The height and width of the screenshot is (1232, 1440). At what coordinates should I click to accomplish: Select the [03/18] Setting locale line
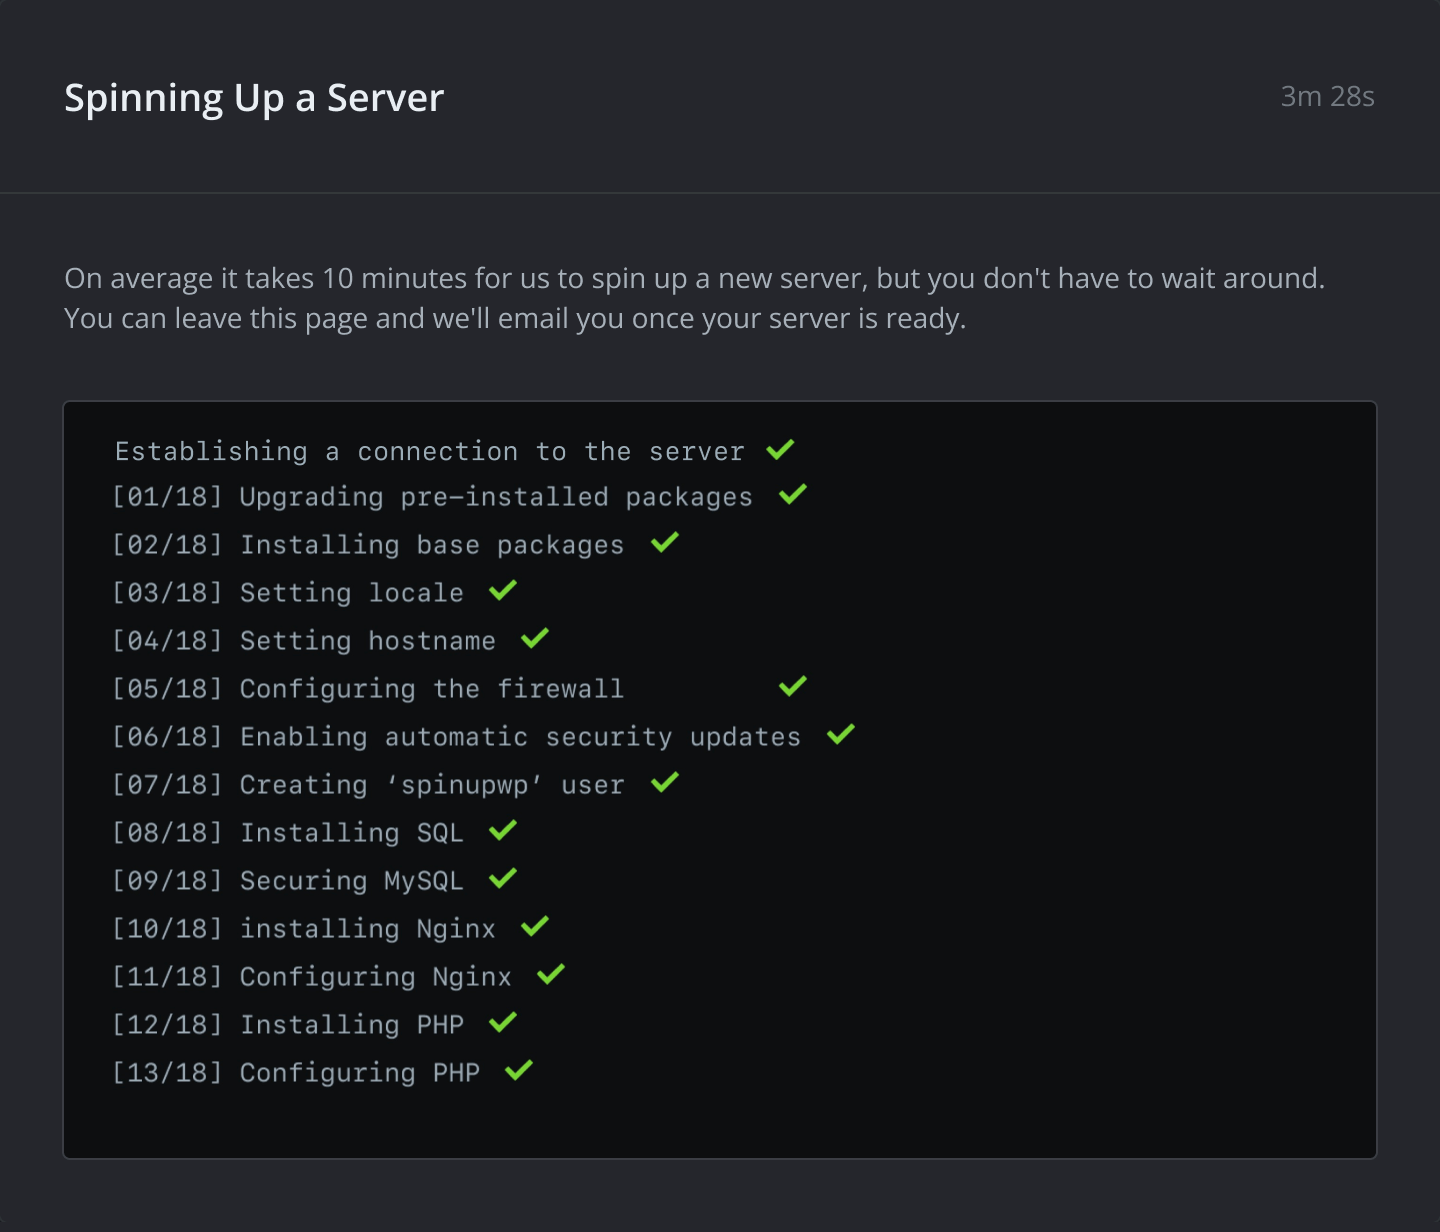point(288,593)
